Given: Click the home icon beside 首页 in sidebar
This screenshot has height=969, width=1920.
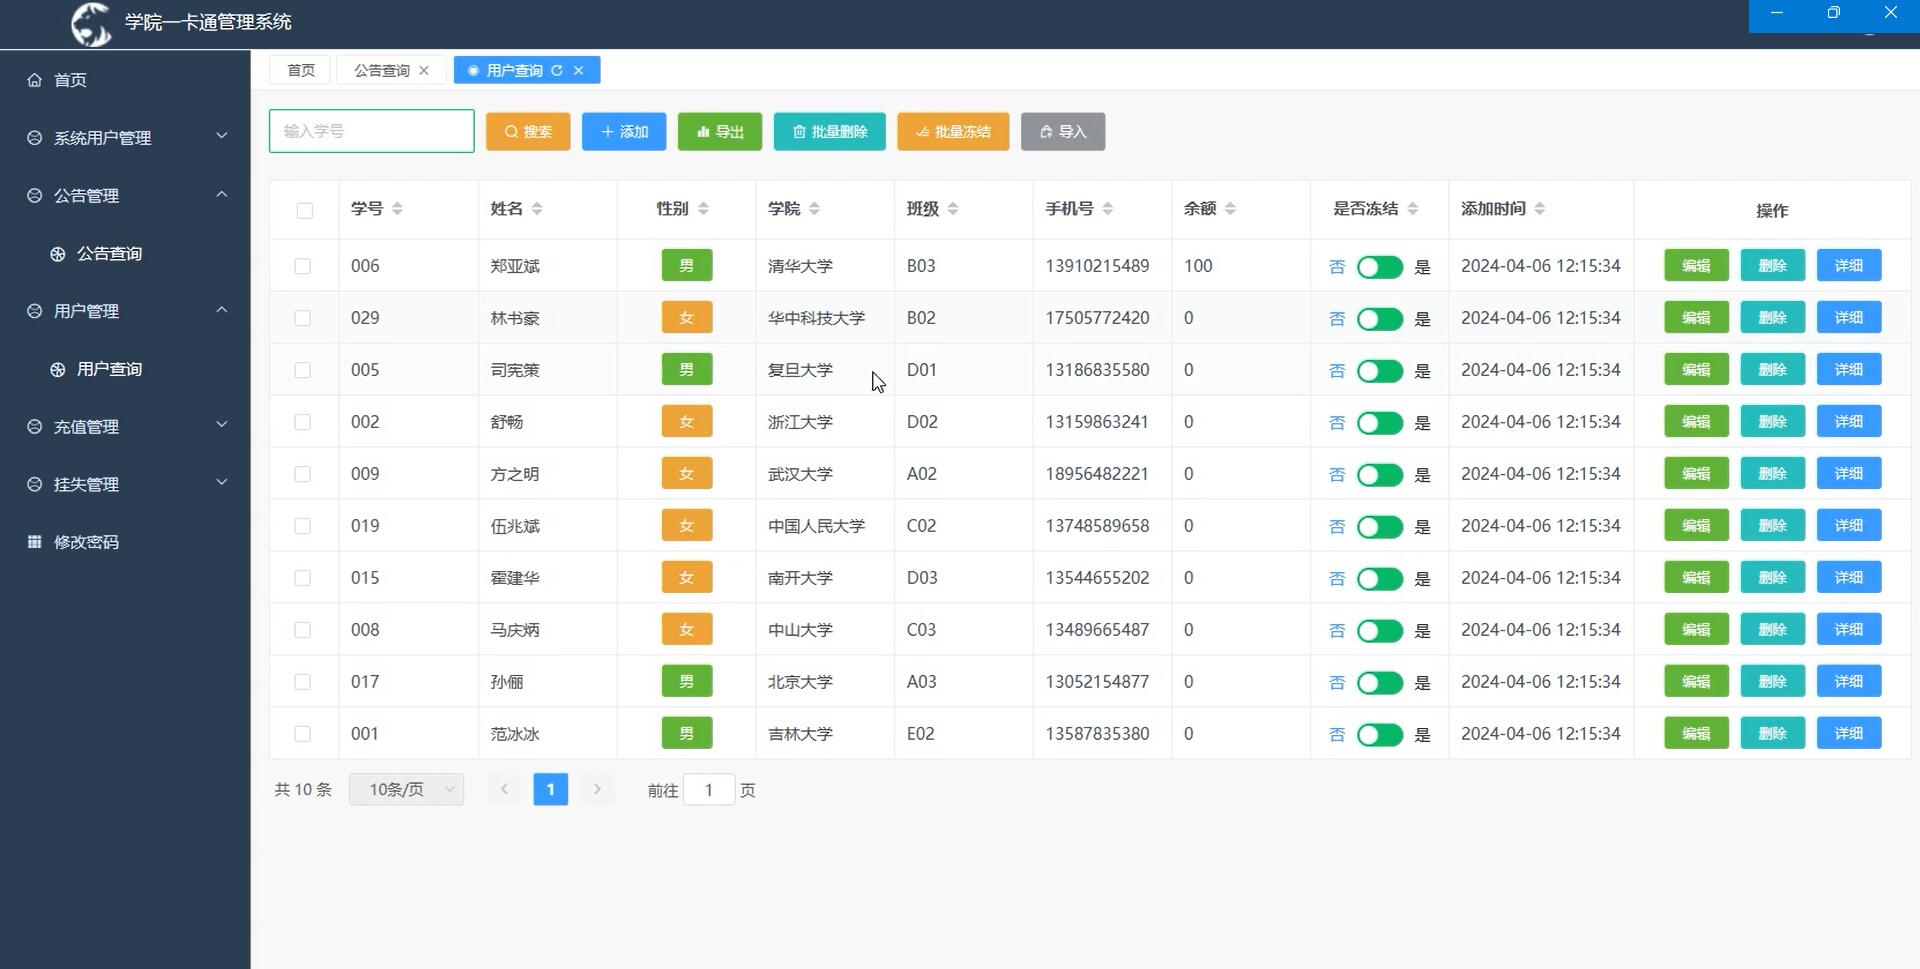Looking at the screenshot, I should pos(35,80).
